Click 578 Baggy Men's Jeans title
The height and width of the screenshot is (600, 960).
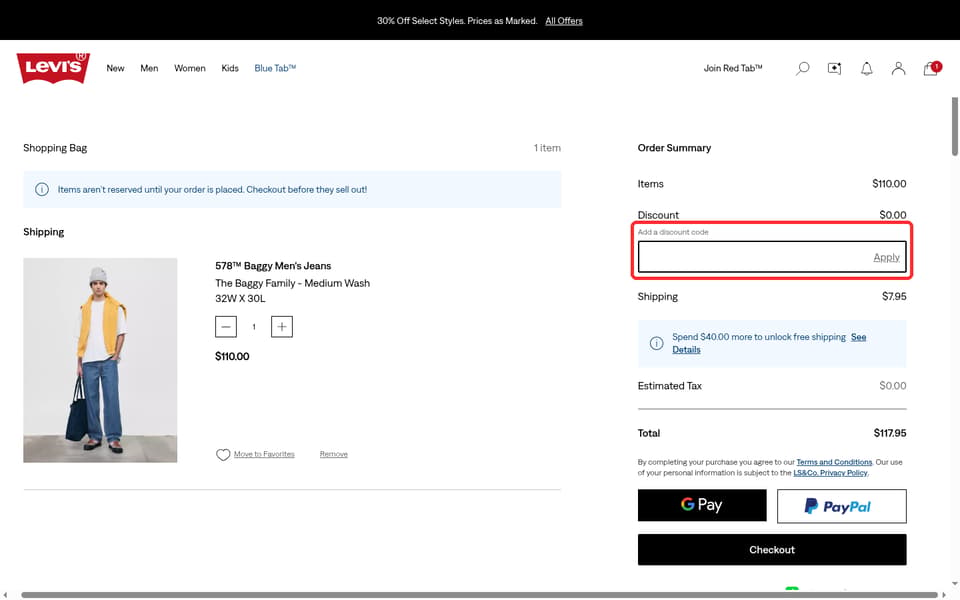point(273,266)
